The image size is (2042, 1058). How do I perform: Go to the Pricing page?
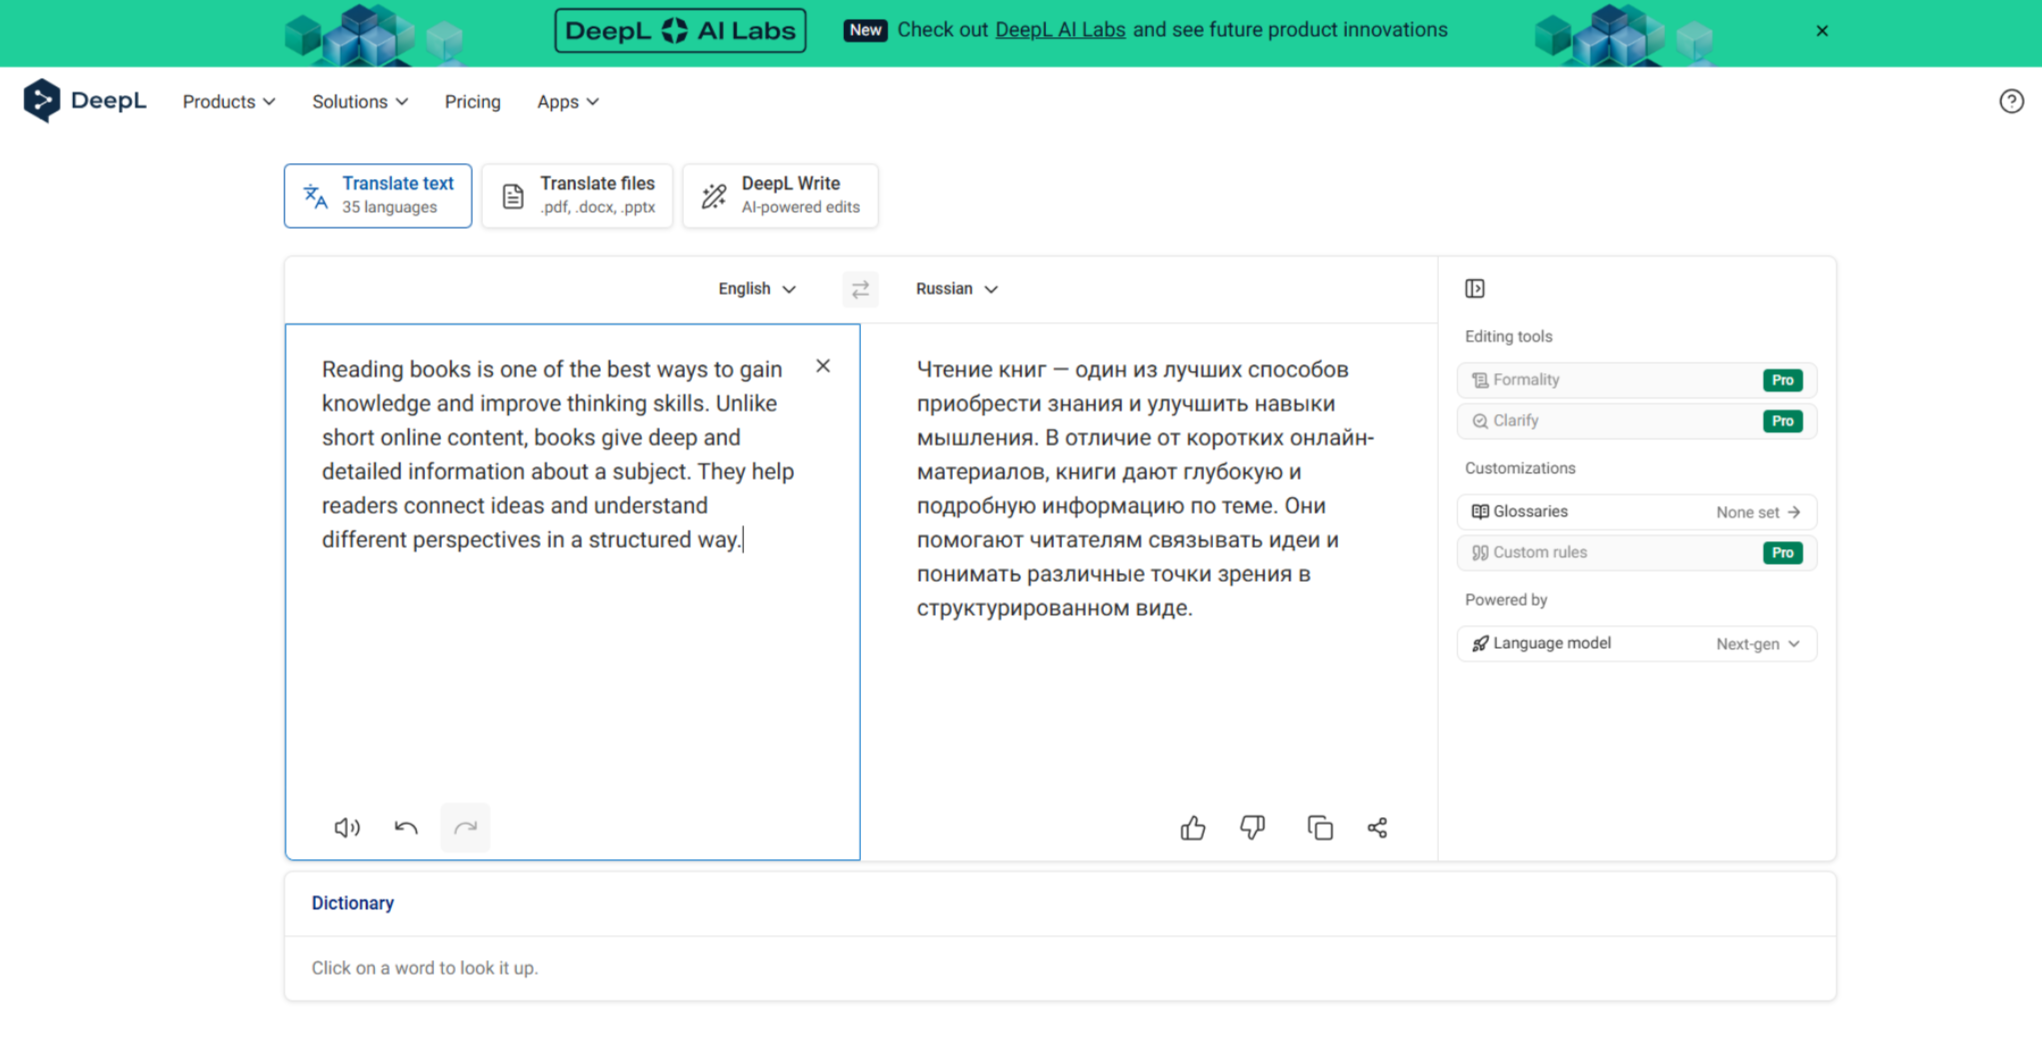(x=472, y=101)
